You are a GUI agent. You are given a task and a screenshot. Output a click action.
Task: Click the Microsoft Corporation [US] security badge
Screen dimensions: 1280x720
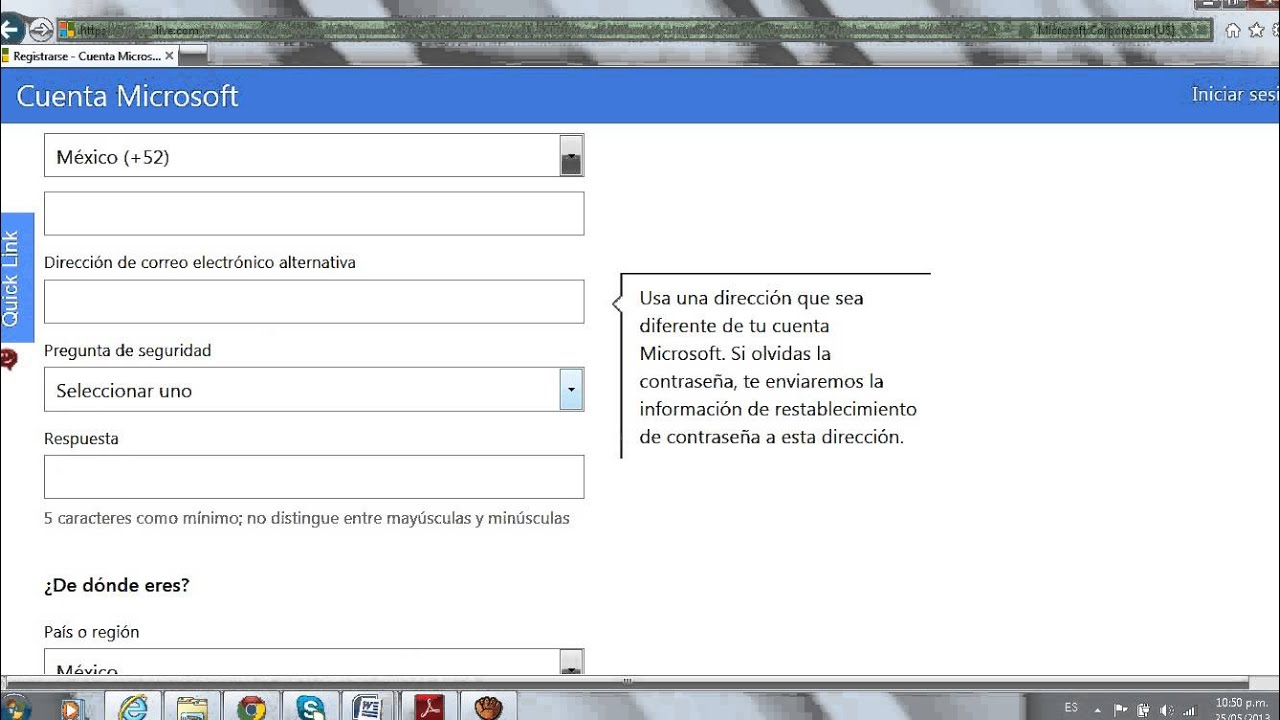1106,30
